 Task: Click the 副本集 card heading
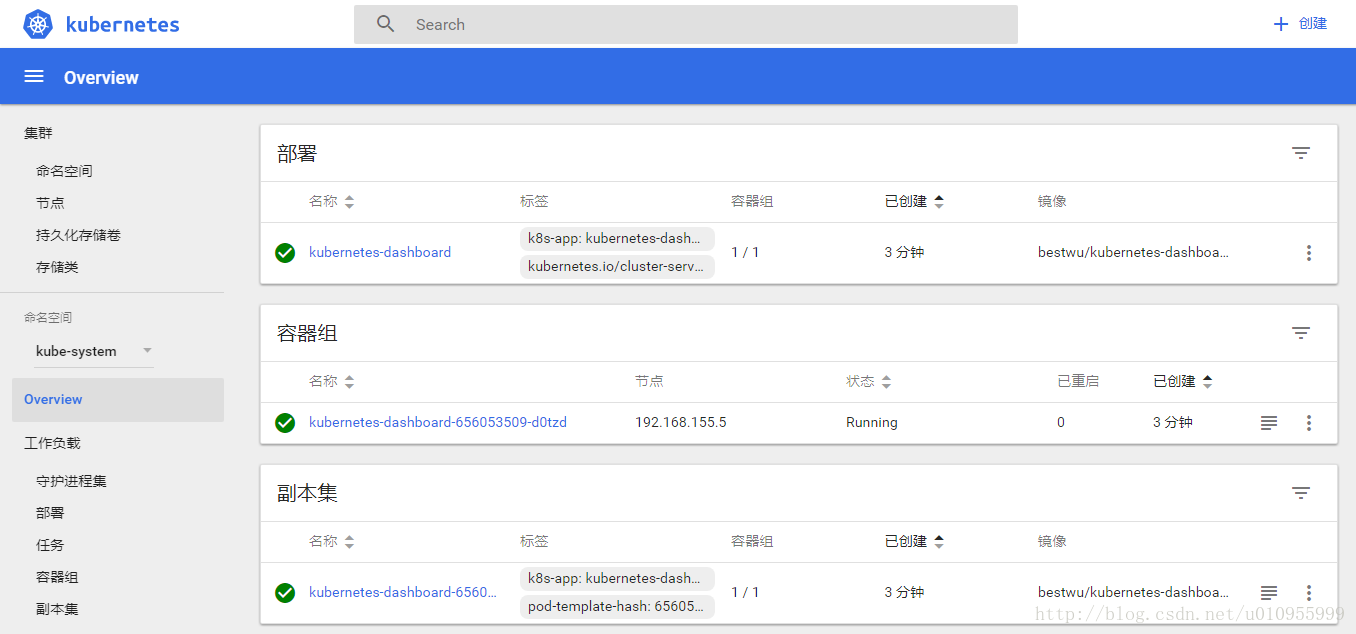(307, 493)
